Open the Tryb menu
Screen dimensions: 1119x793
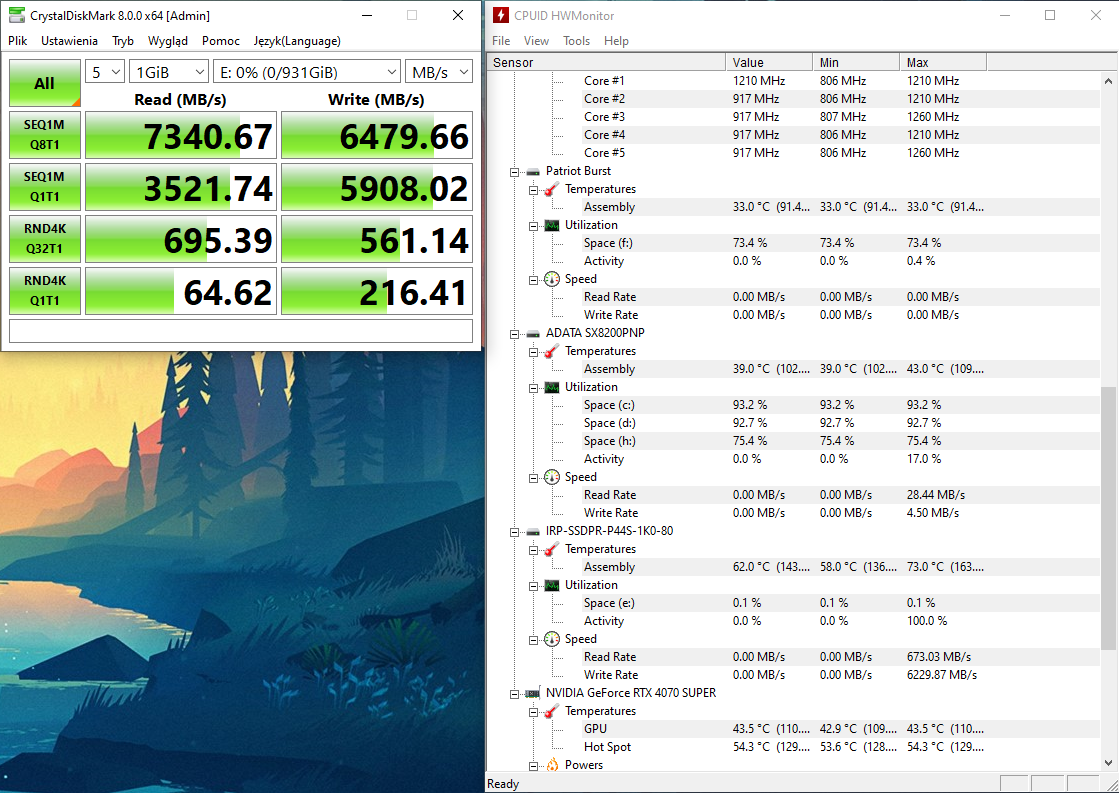123,41
